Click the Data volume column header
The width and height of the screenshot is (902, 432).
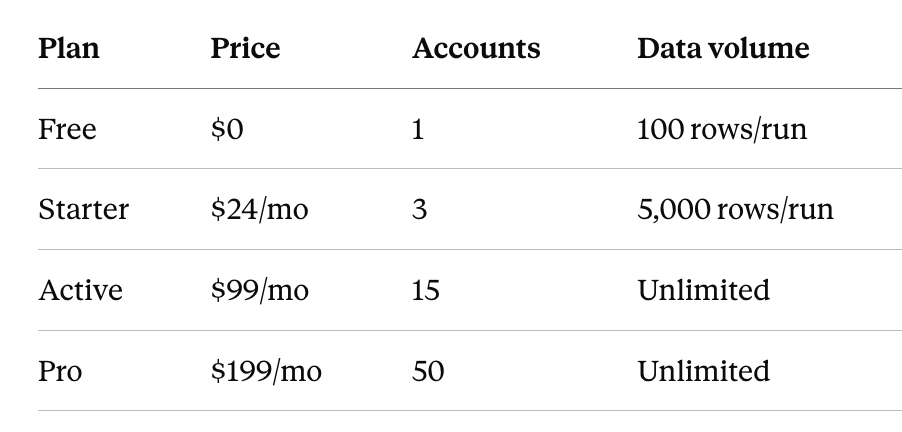(x=723, y=48)
